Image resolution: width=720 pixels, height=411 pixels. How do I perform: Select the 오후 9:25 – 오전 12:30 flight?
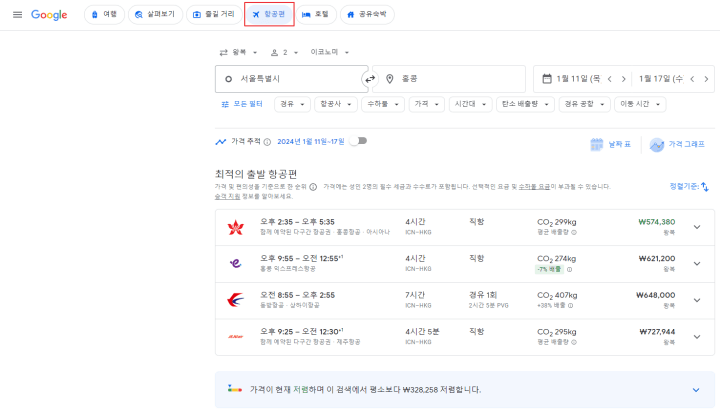pos(465,337)
